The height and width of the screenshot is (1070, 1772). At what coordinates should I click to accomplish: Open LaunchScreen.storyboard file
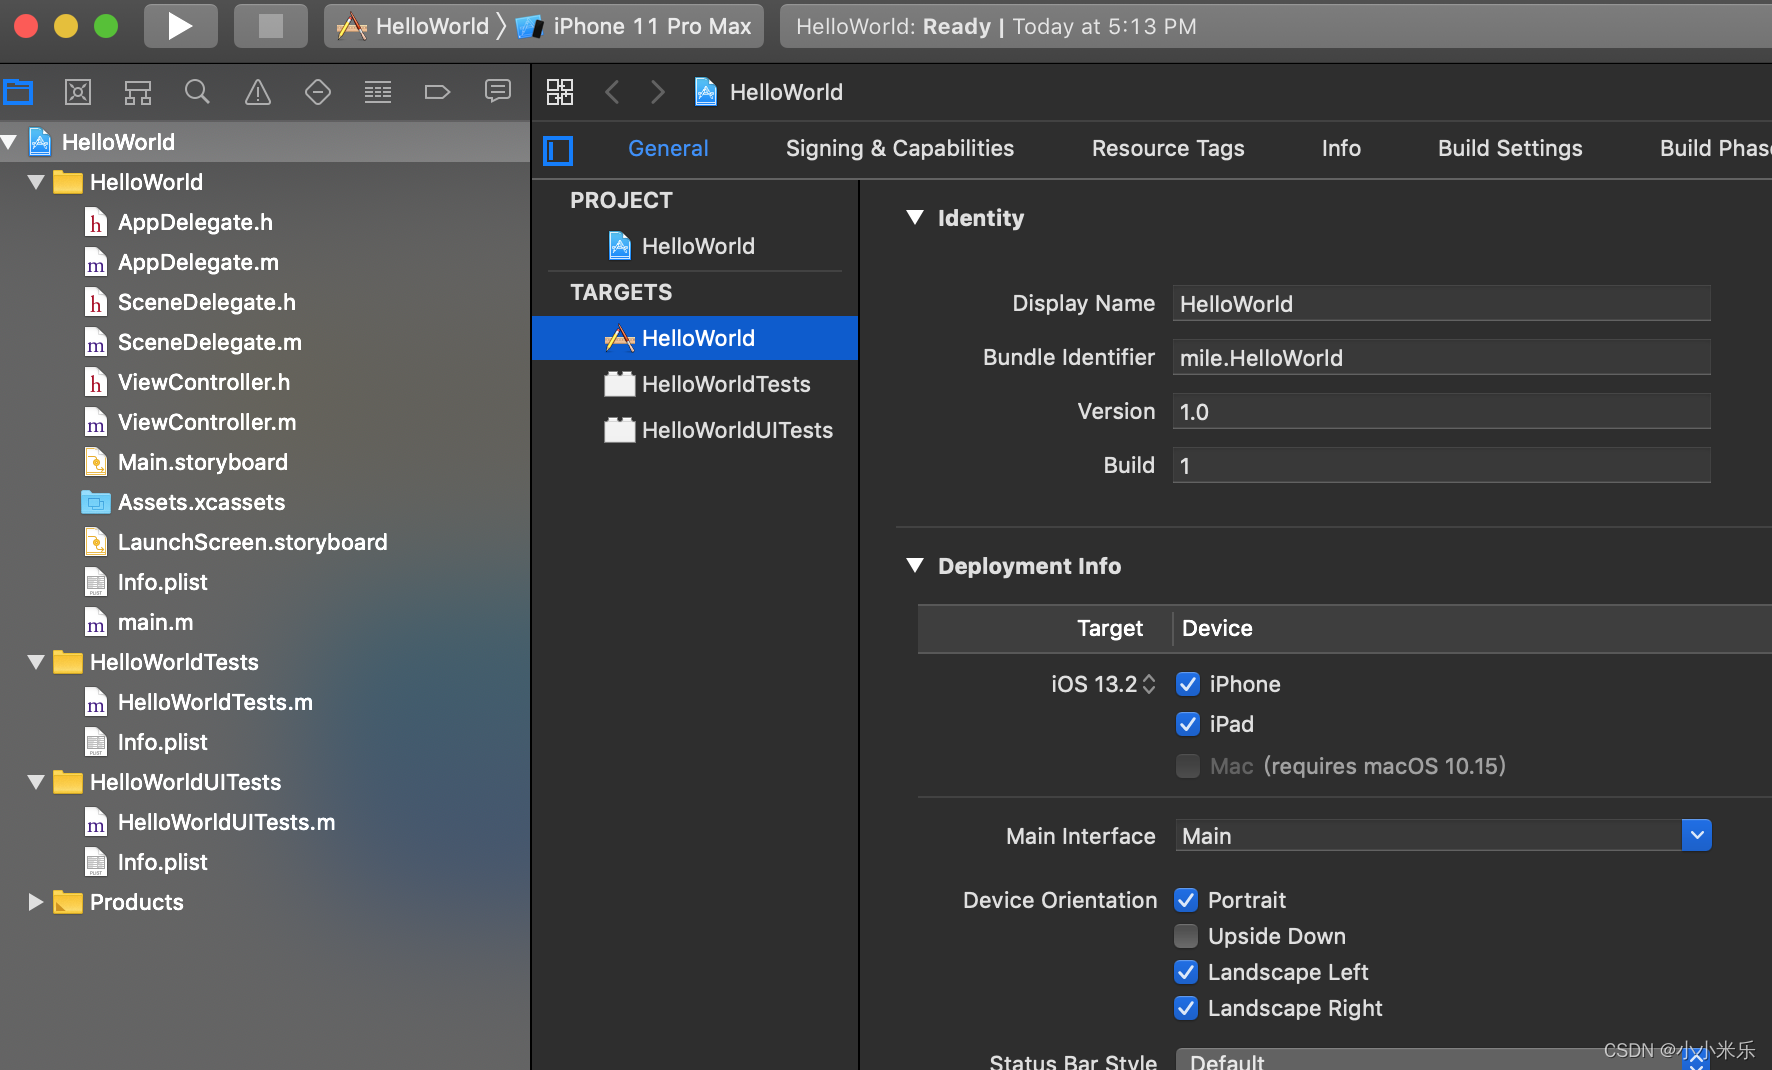pyautogui.click(x=252, y=542)
